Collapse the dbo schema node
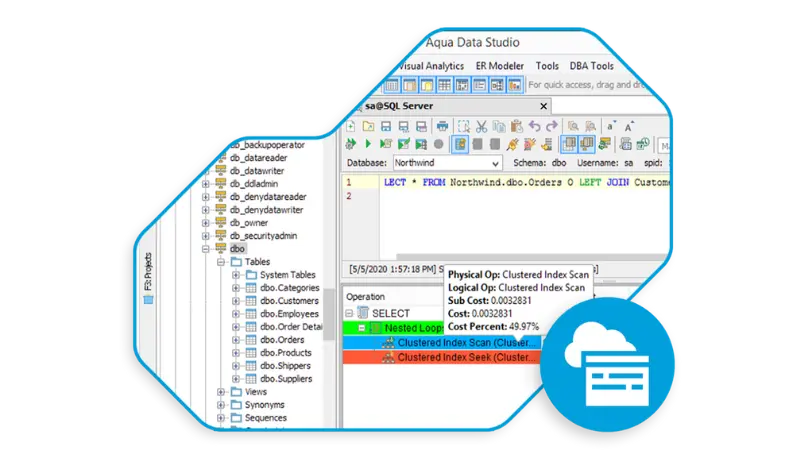Viewport: 800px width, 450px height. click(206, 249)
